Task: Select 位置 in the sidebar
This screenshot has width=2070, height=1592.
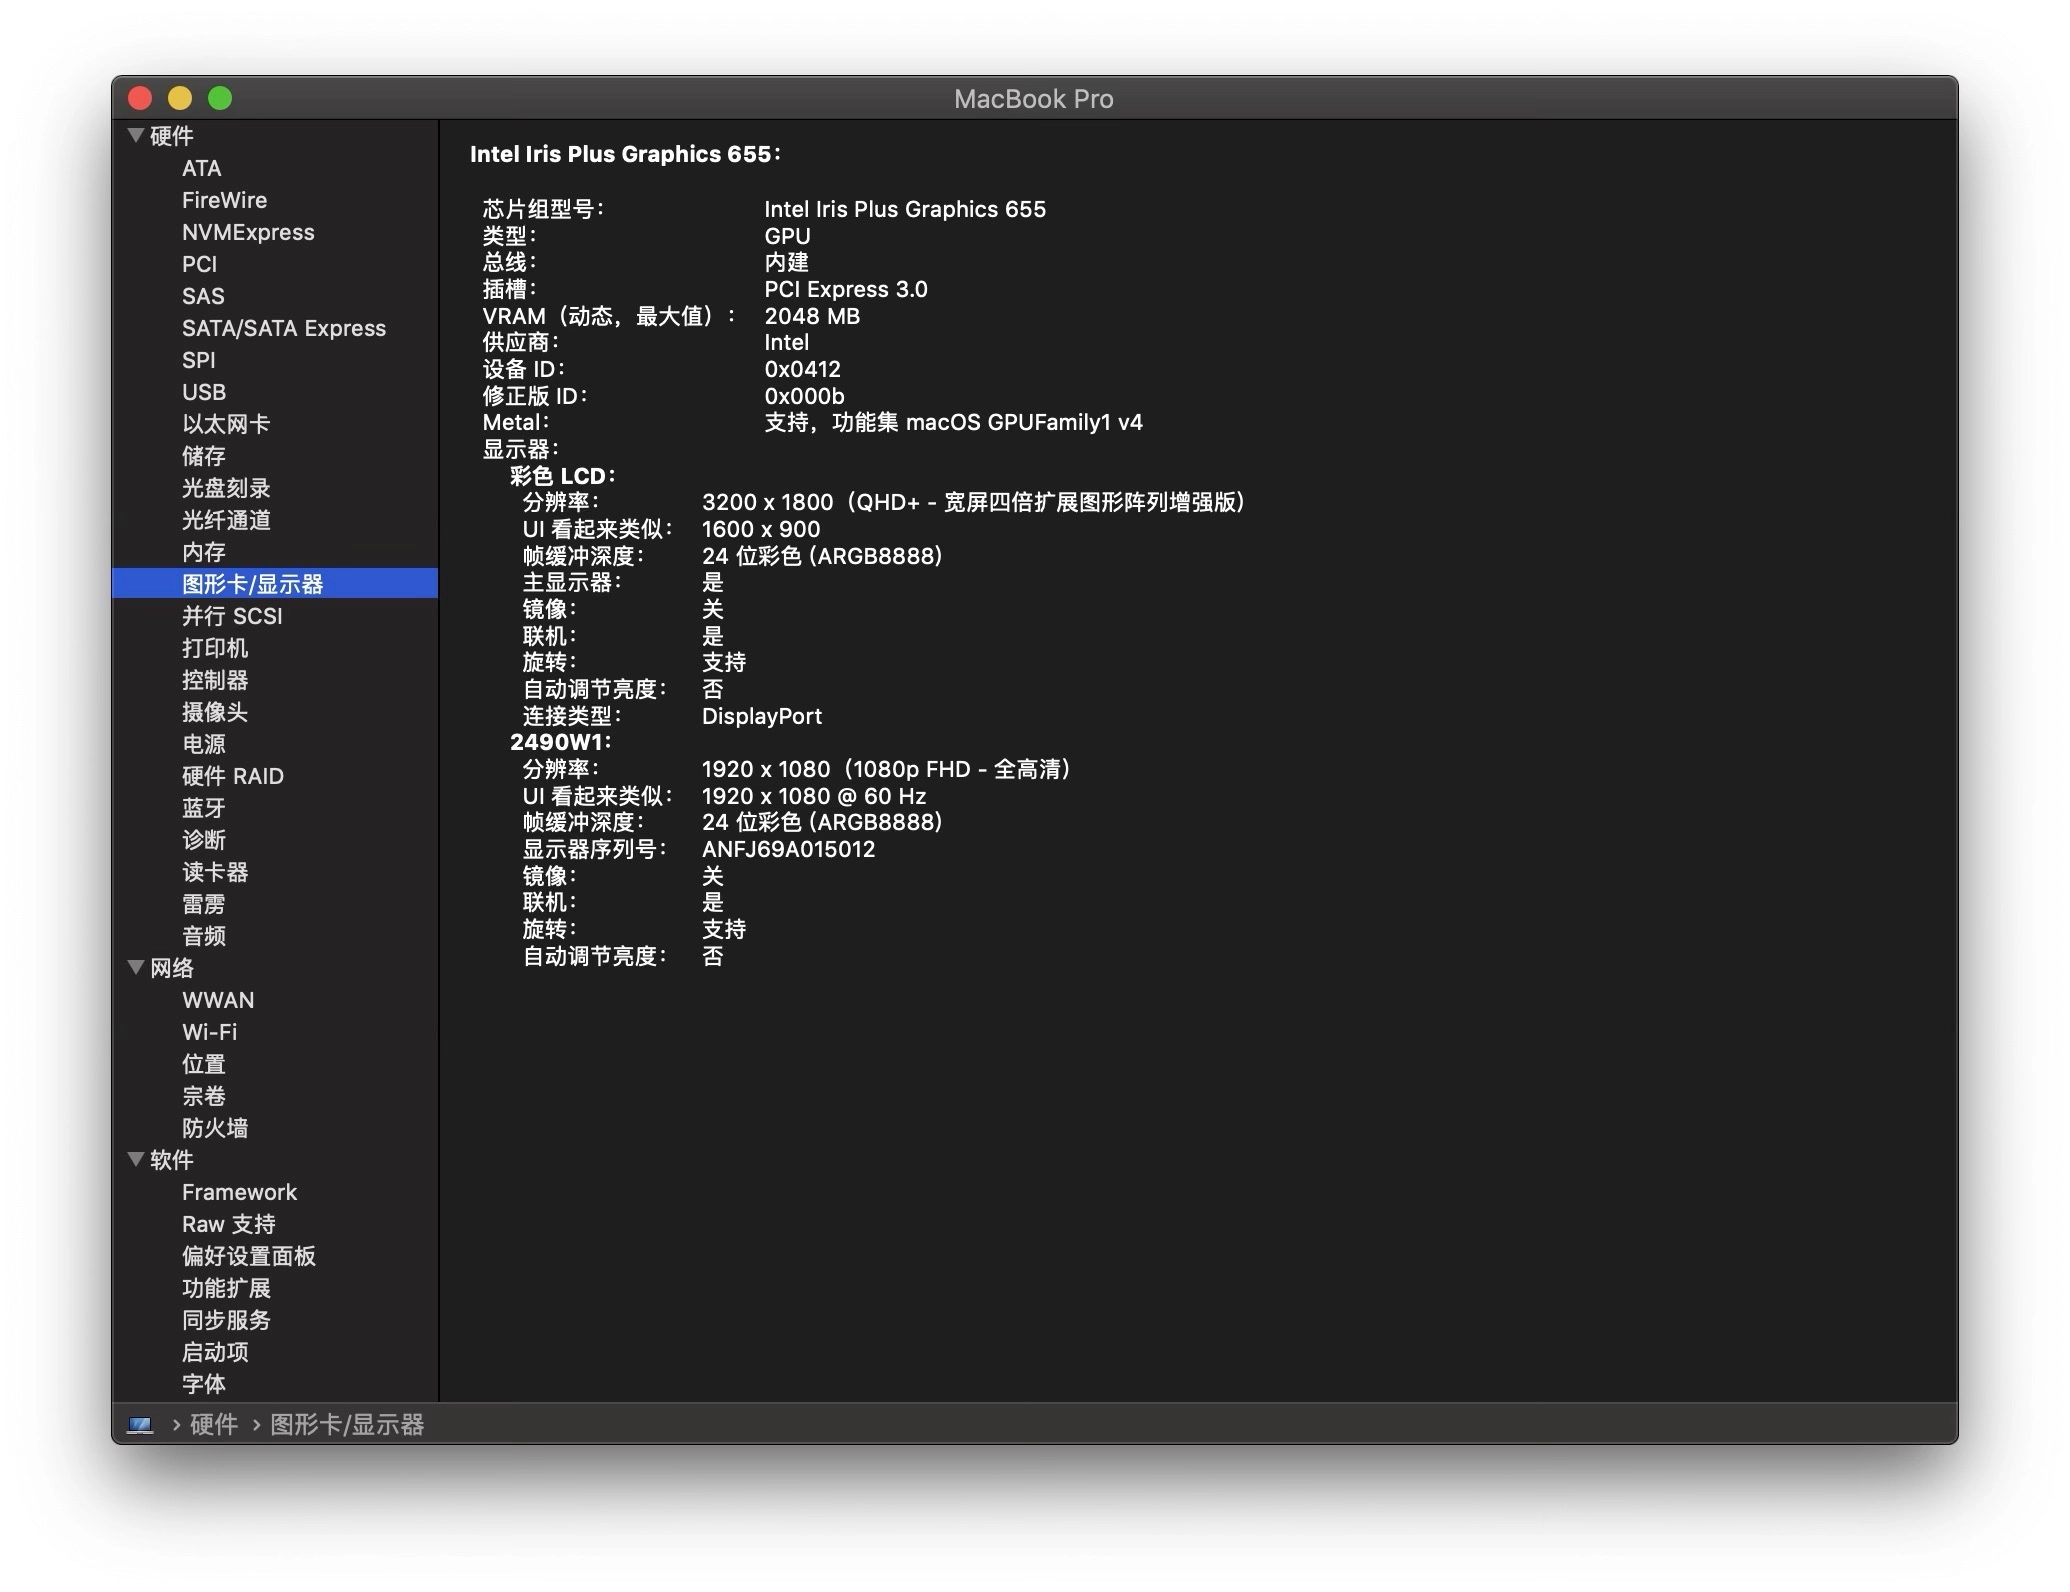Action: (x=204, y=1064)
